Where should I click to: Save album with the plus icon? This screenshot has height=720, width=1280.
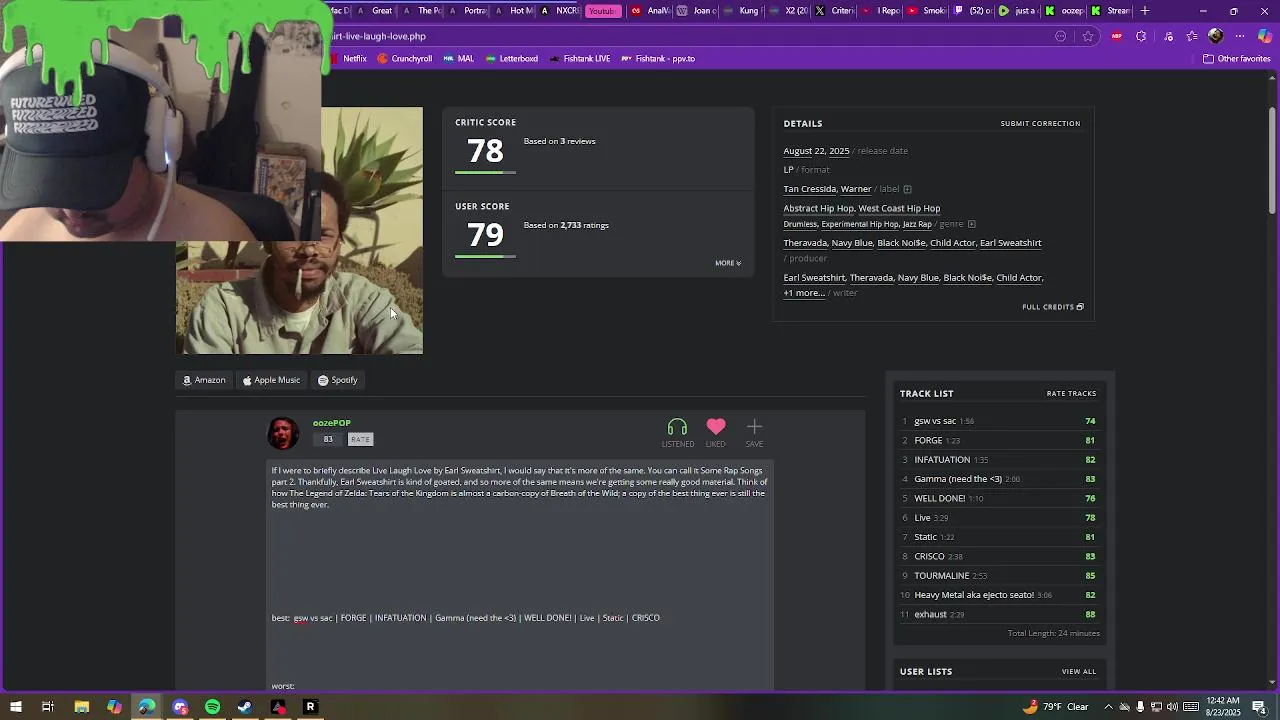click(754, 433)
